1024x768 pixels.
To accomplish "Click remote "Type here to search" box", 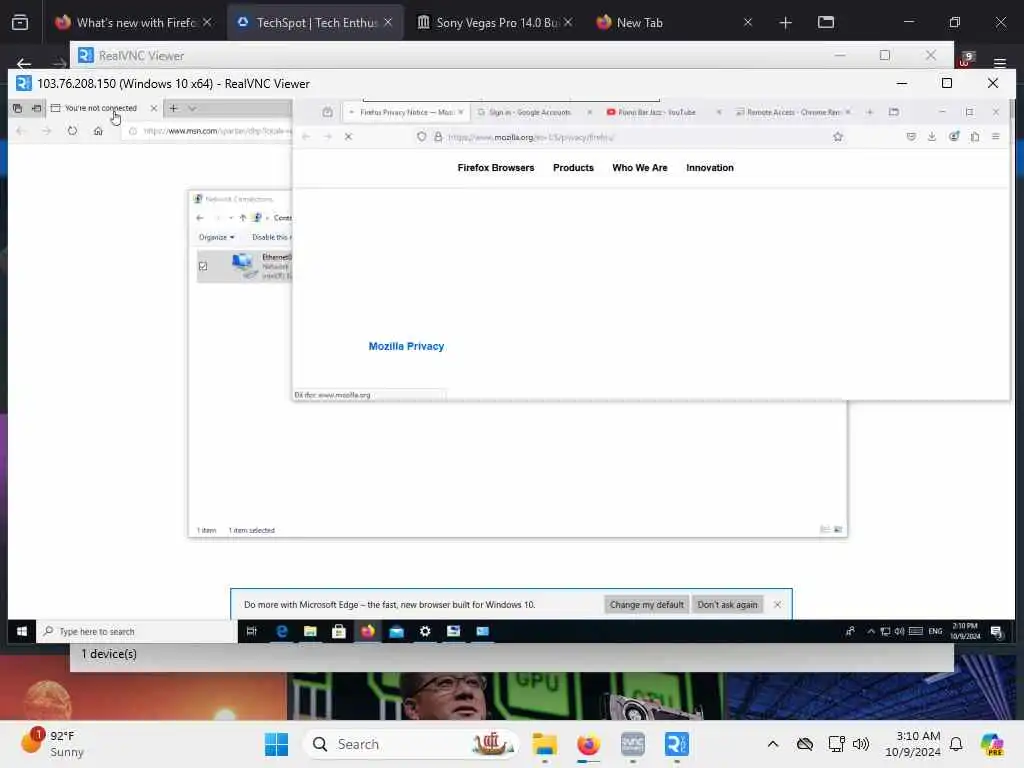I will [x=136, y=632].
